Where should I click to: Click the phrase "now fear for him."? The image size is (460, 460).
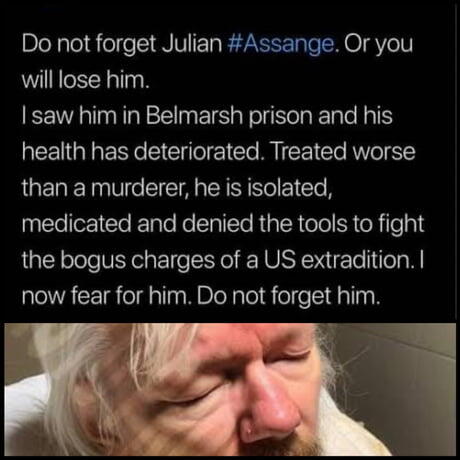tap(107, 296)
